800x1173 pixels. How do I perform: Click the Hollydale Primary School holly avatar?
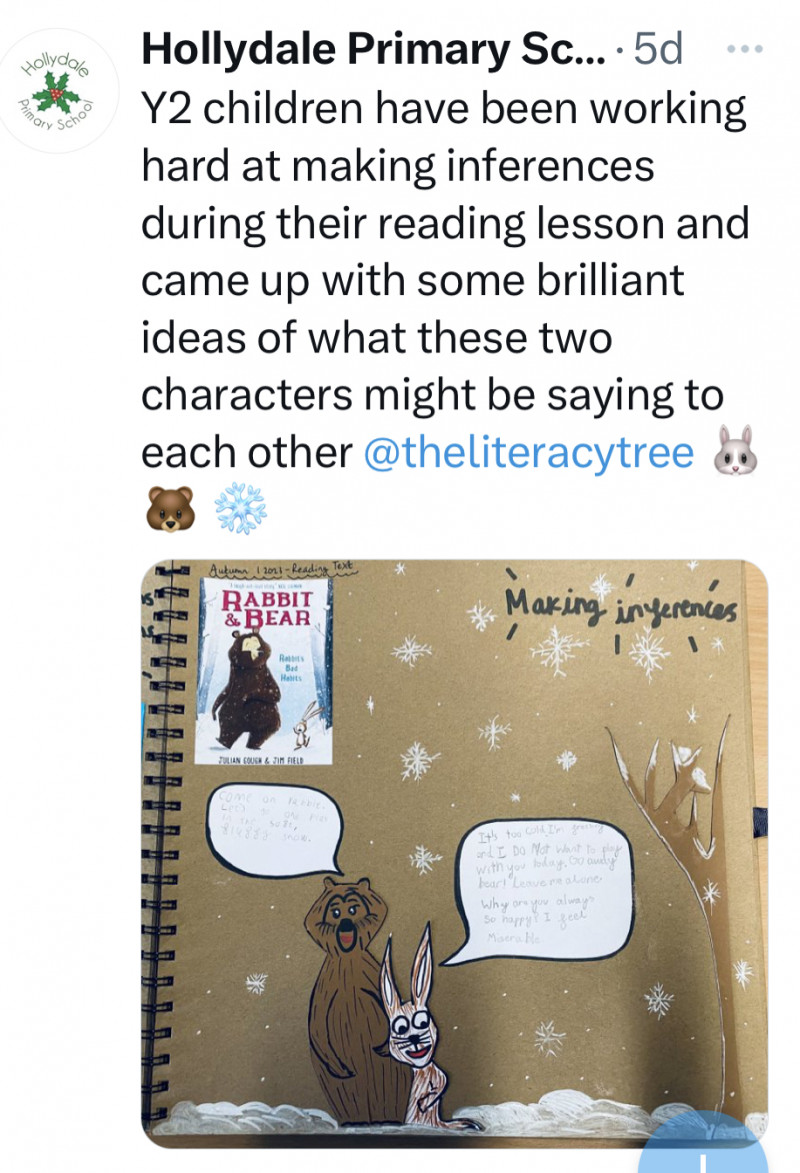pos(57,91)
